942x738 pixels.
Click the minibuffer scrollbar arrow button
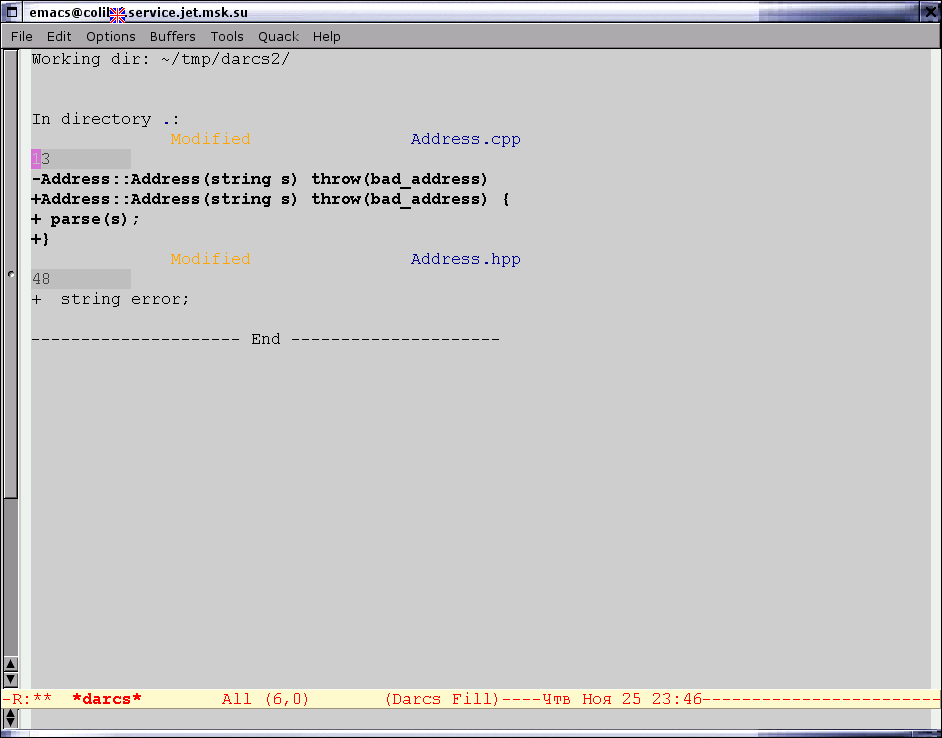(11, 717)
